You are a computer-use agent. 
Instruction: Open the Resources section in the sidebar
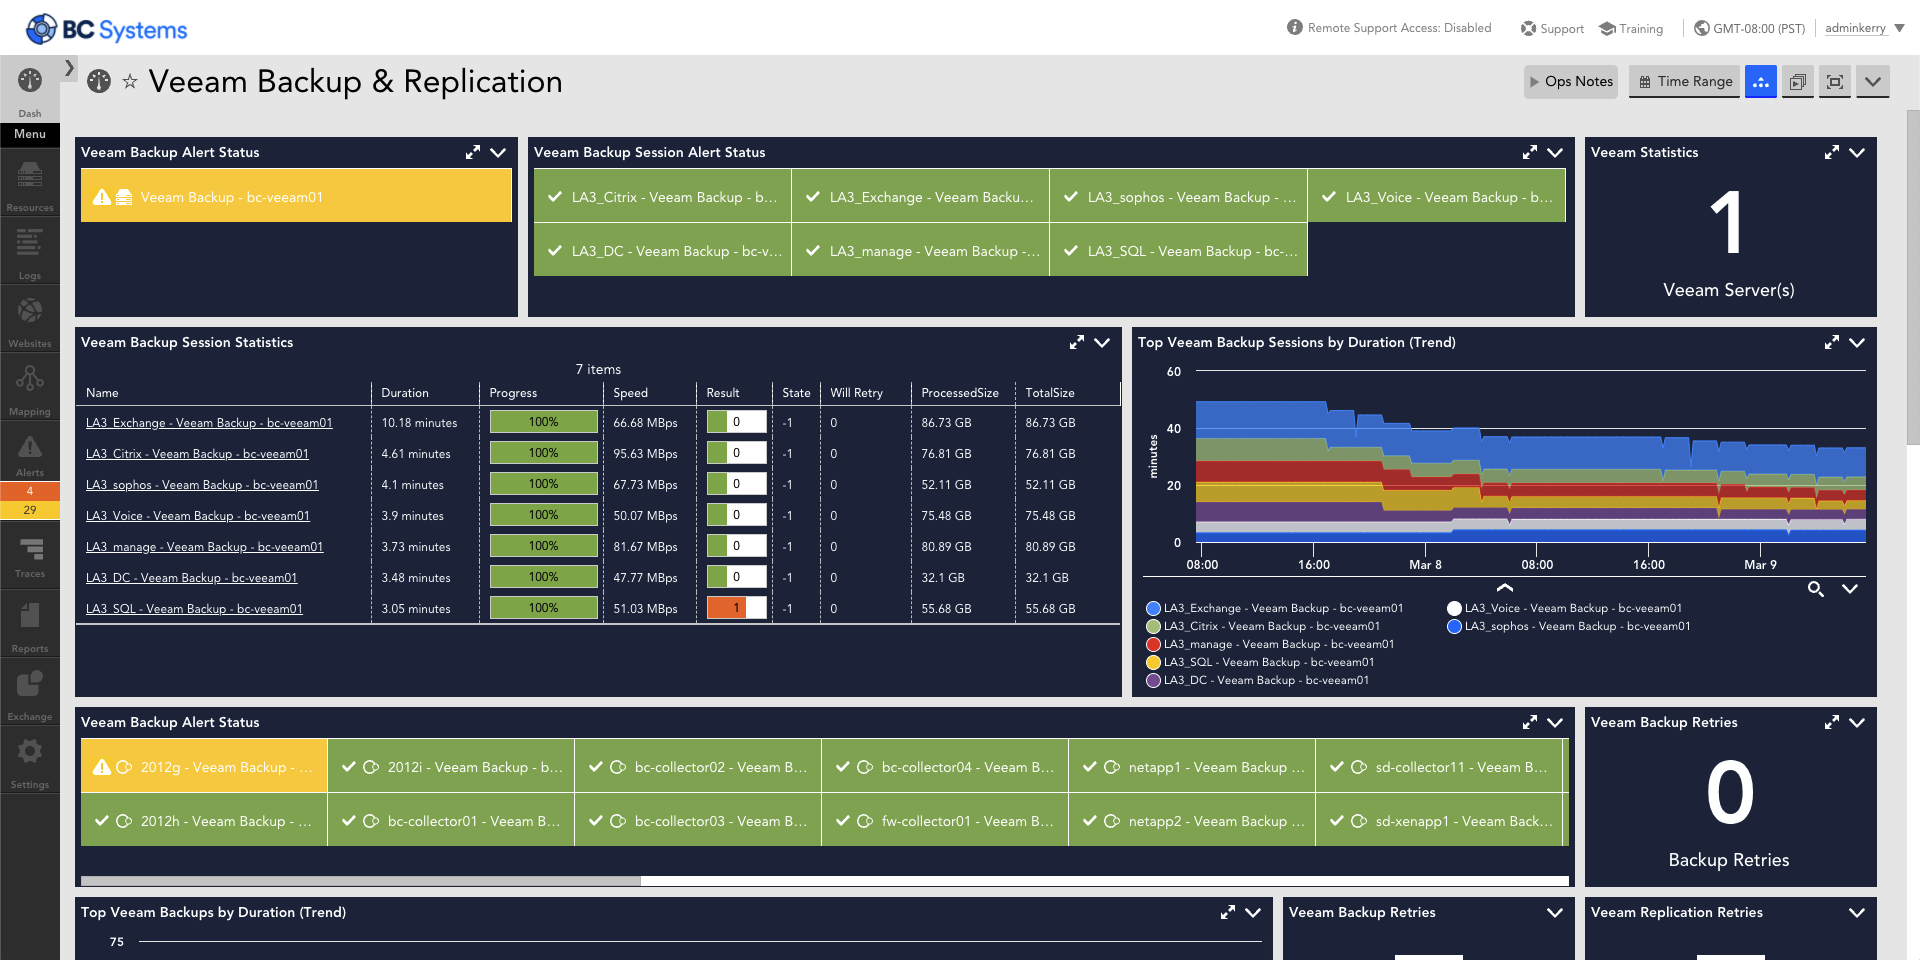tap(29, 183)
